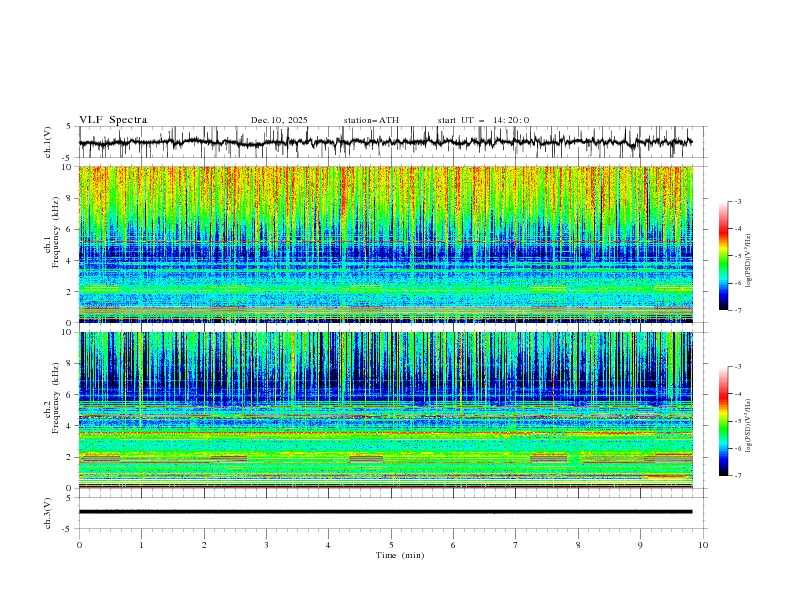Click the upper colorbar "log(PSD)(V²/Hz)" label
The height and width of the screenshot is (612, 792).
click(x=749, y=261)
